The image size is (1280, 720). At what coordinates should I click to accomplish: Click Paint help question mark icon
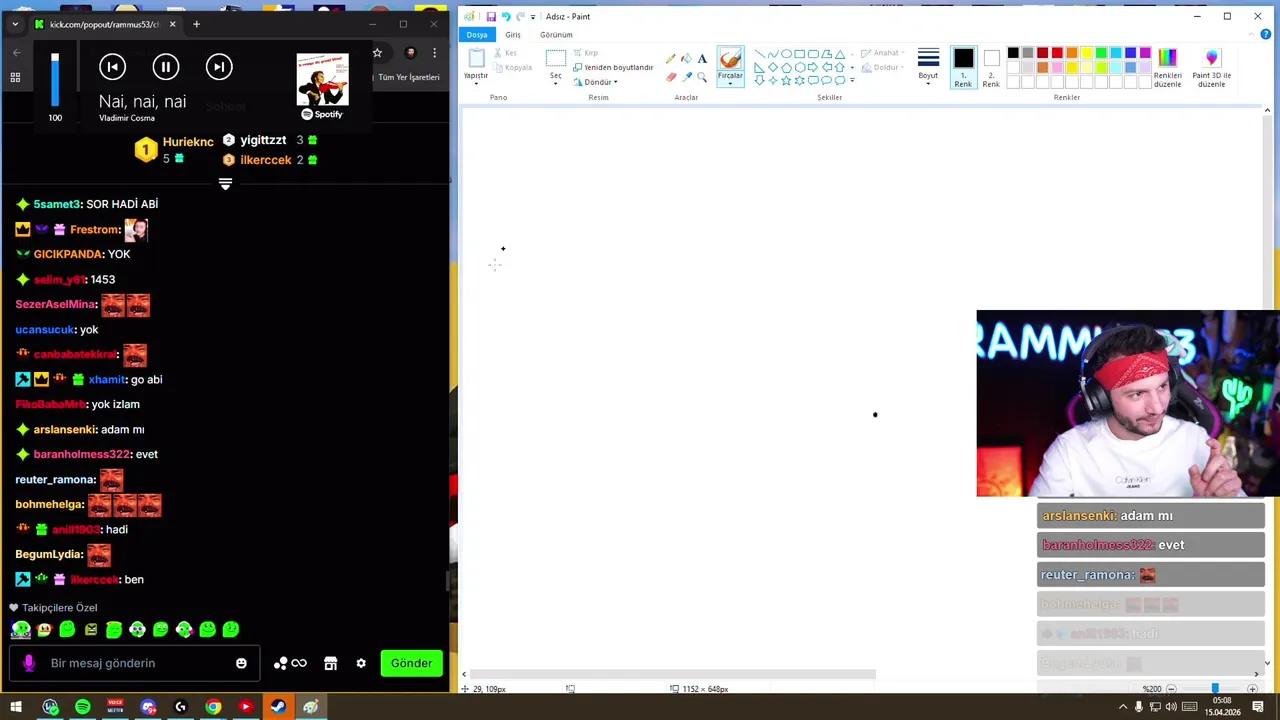pyautogui.click(x=1266, y=34)
